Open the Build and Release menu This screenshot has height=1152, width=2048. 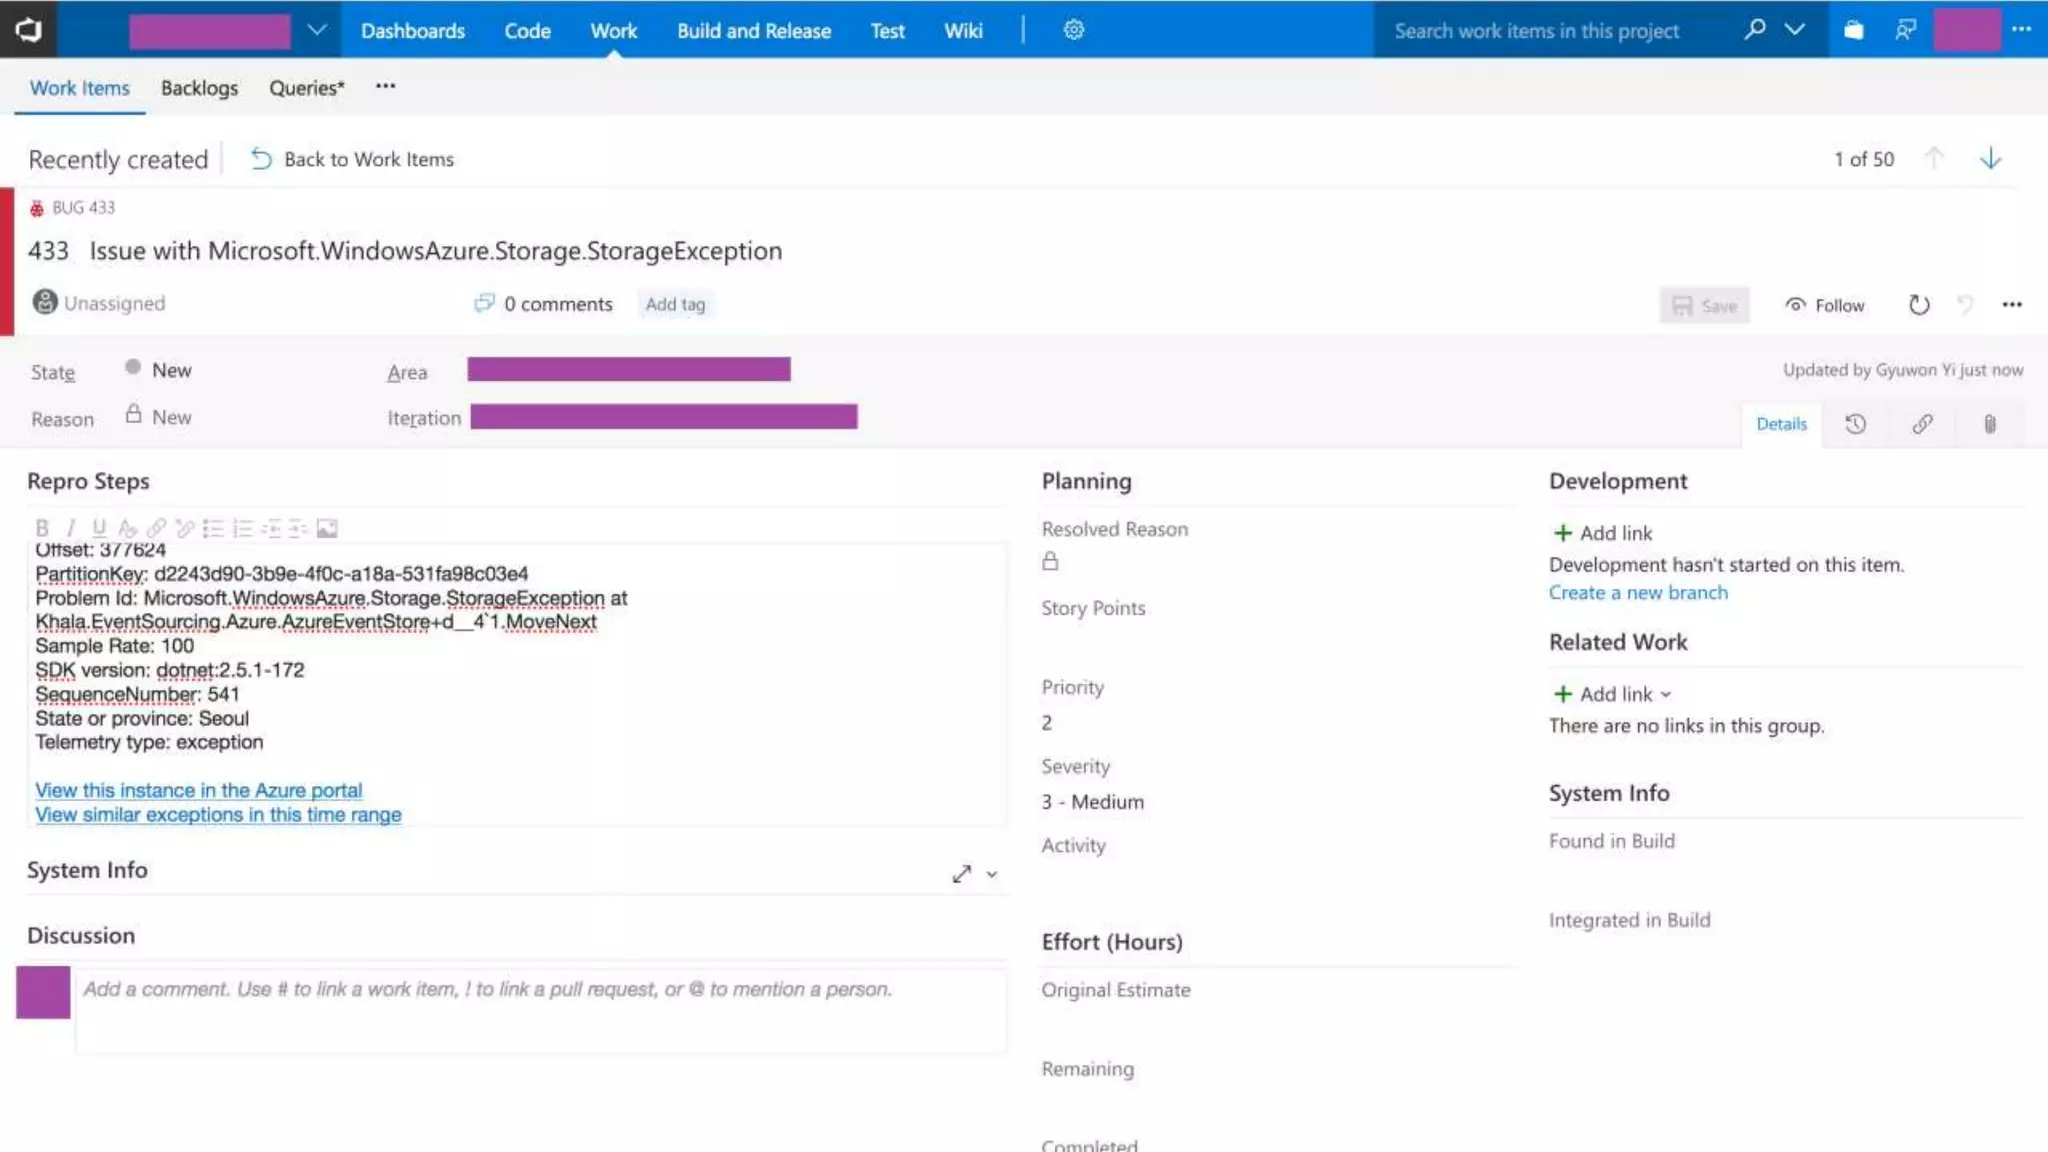point(753,31)
